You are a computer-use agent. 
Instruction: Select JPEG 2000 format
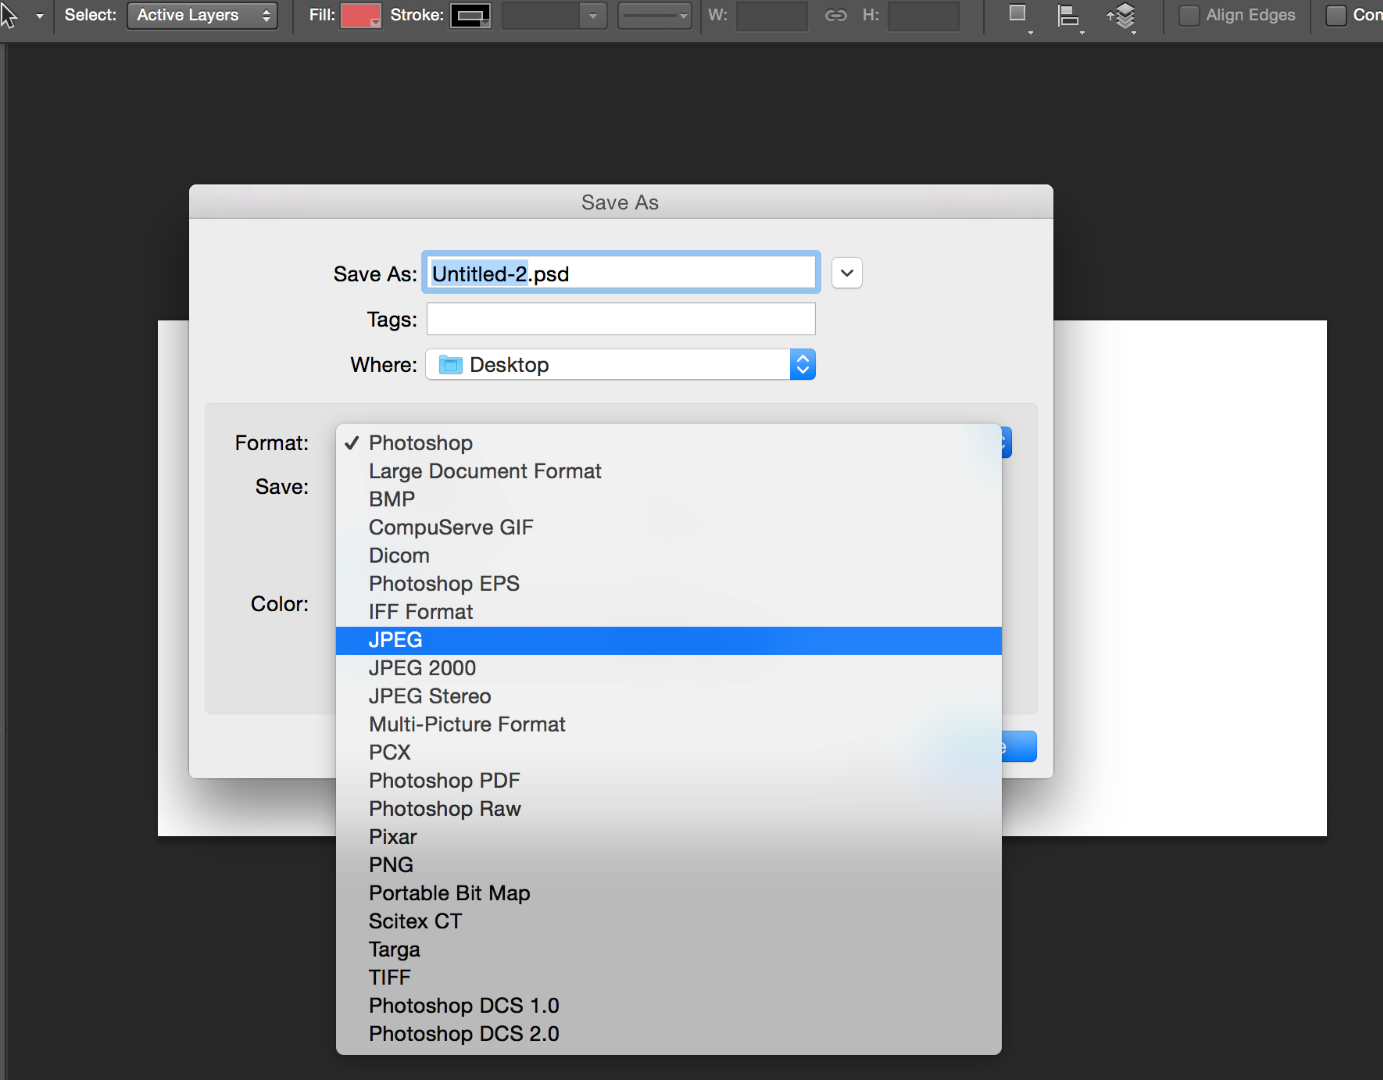point(668,668)
